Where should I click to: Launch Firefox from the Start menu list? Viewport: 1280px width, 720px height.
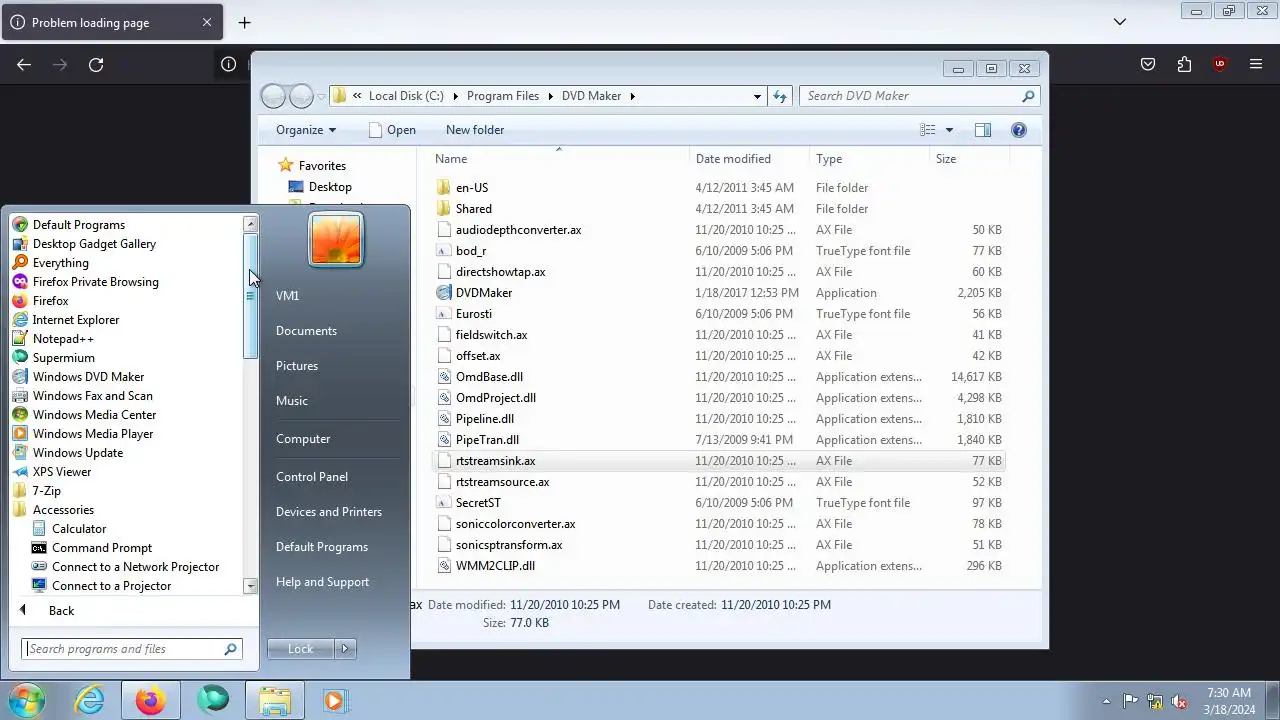pyautogui.click(x=50, y=301)
